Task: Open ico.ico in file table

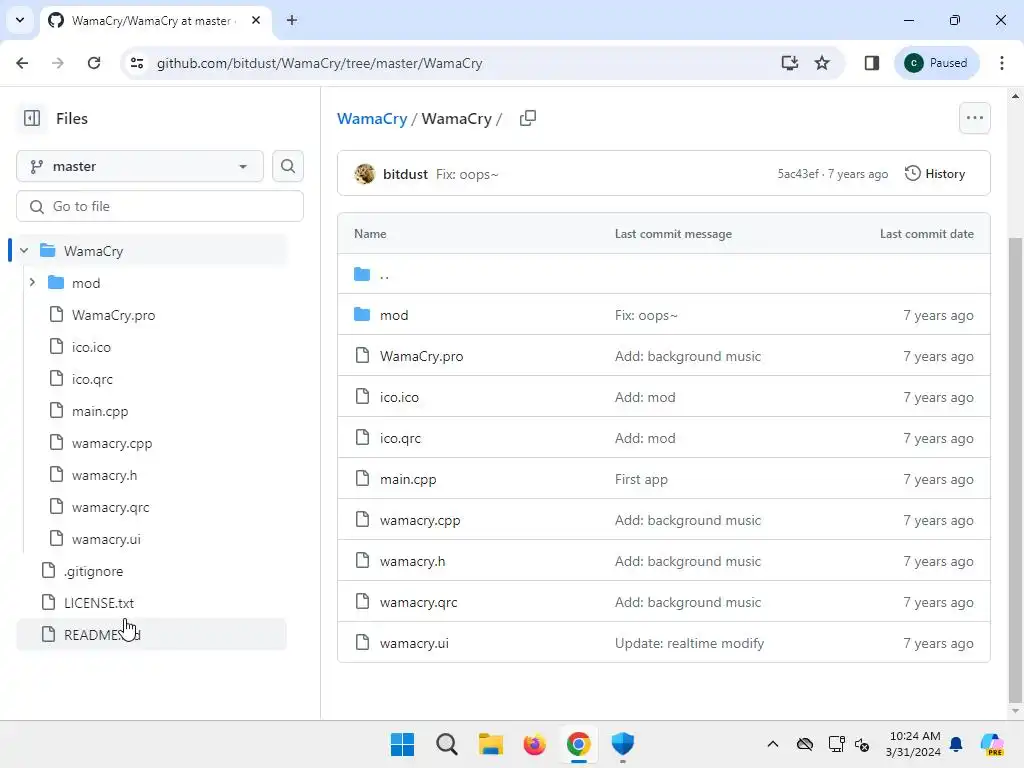Action: pyautogui.click(x=399, y=398)
